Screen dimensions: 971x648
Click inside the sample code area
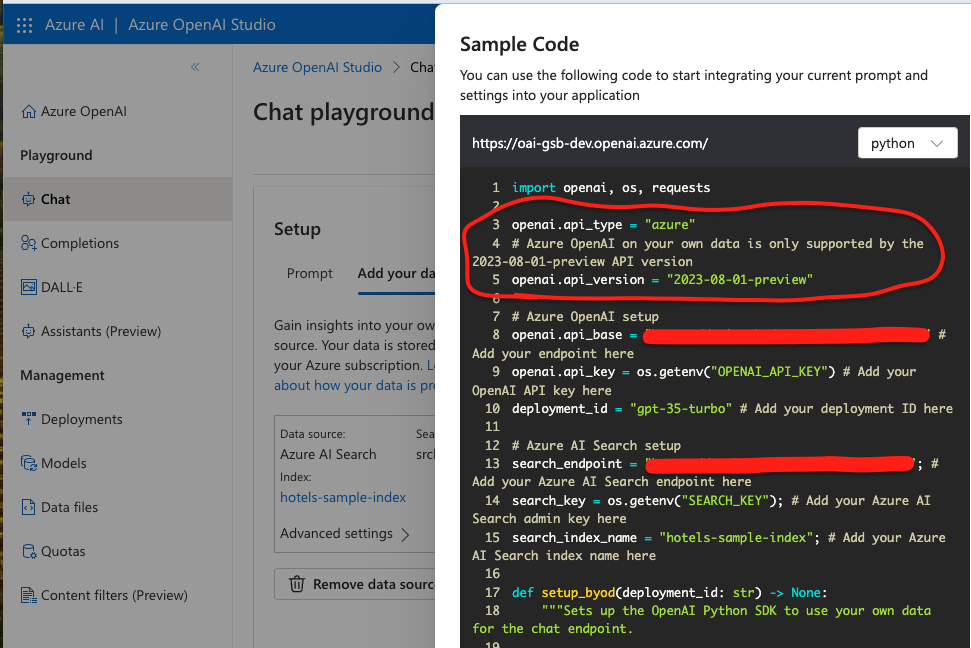700,400
